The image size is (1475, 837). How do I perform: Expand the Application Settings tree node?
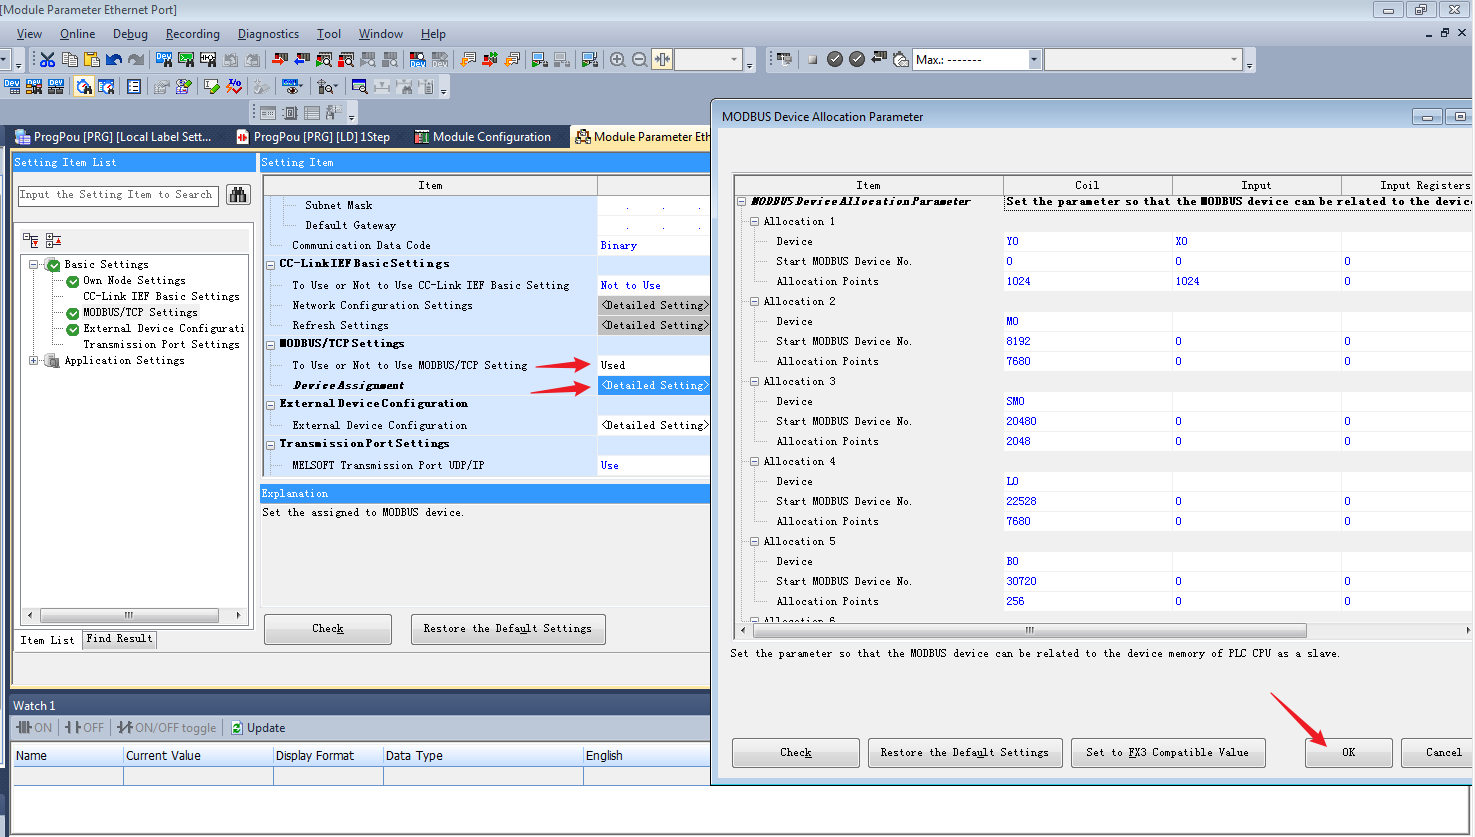[x=34, y=361]
